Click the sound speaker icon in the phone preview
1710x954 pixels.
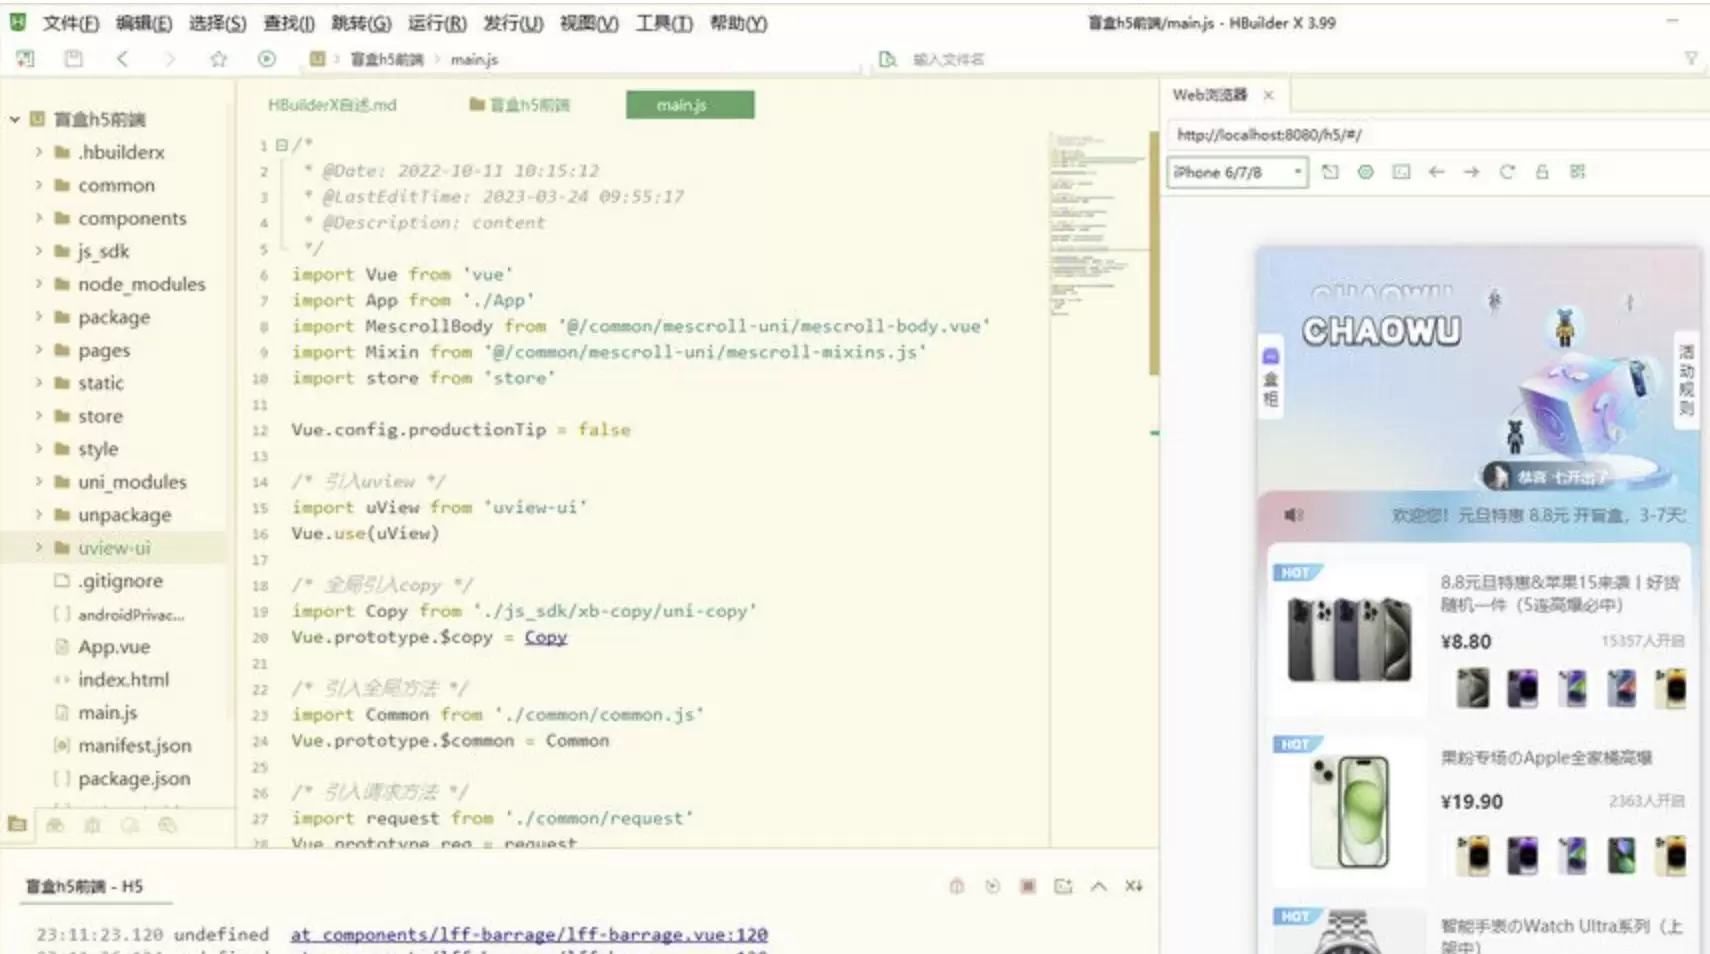click(x=1293, y=515)
